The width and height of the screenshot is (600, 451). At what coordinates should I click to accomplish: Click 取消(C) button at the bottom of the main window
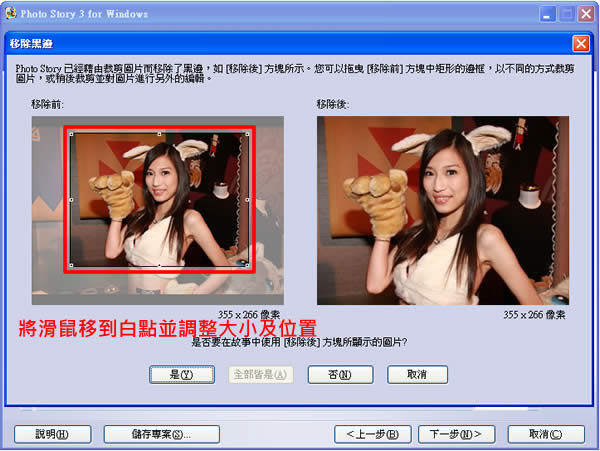click(x=546, y=434)
